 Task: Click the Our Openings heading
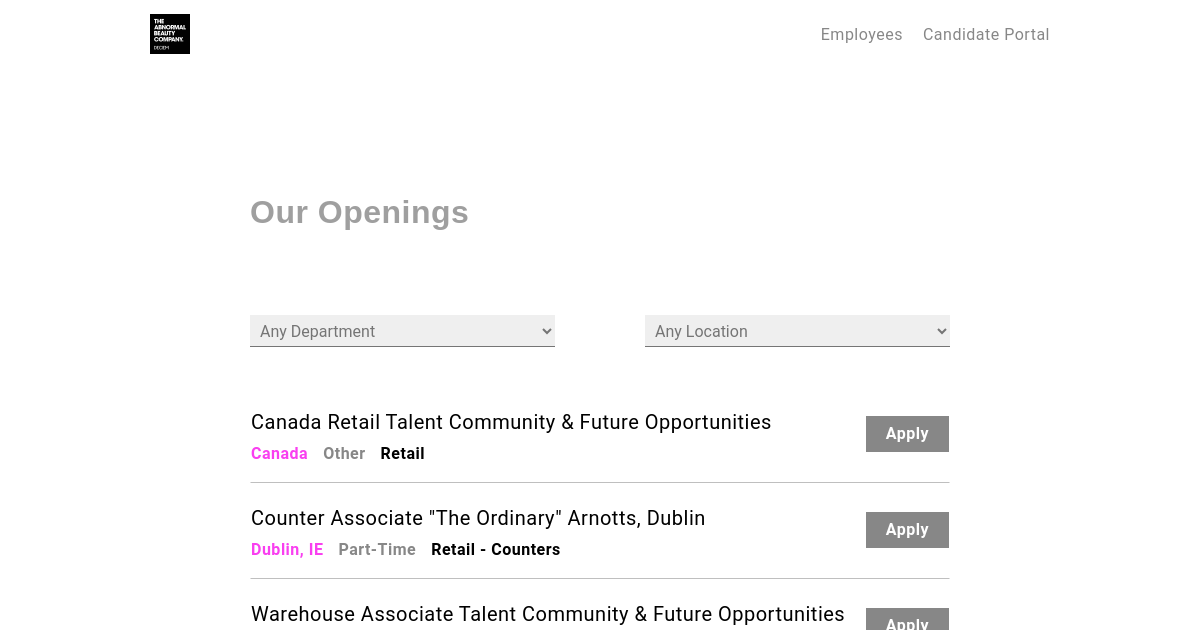pyautogui.click(x=359, y=212)
